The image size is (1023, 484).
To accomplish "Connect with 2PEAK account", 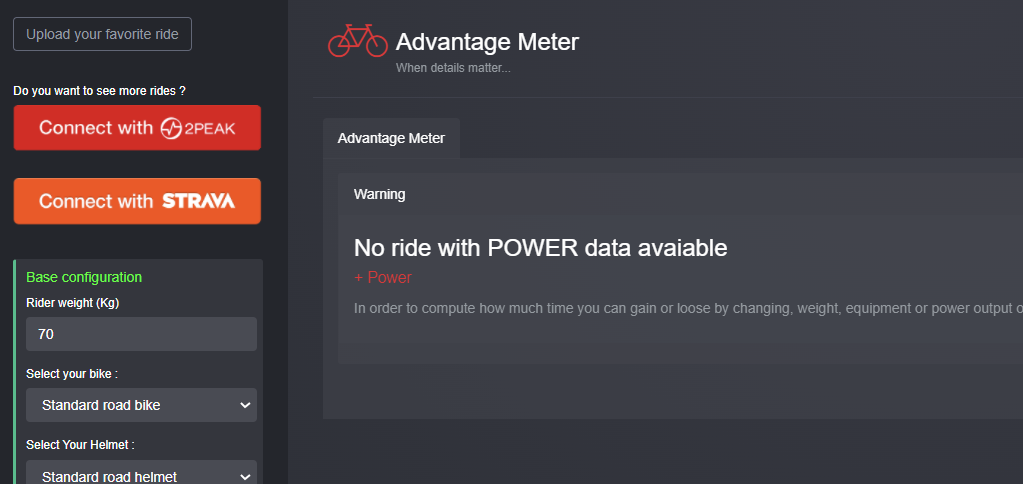I will click(x=137, y=128).
